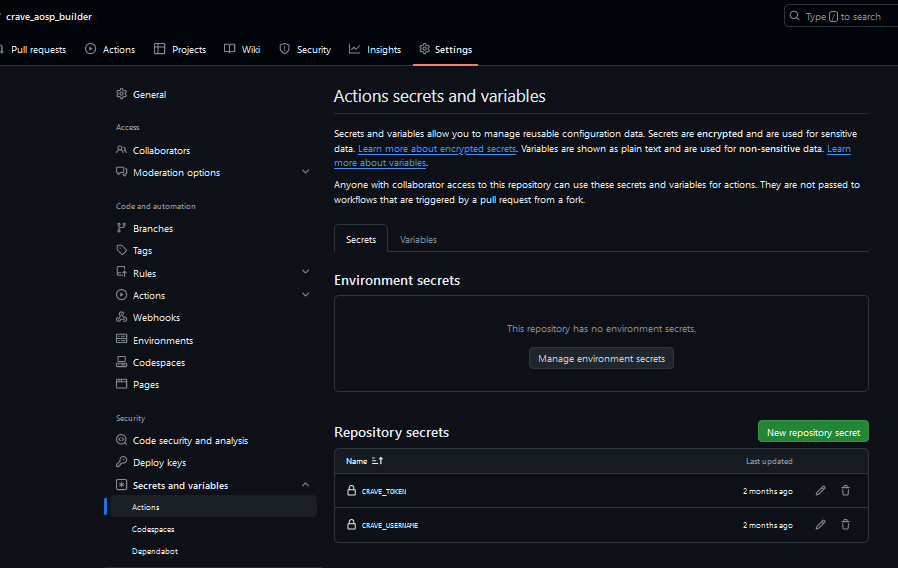Click the Security shield icon in top nav

pyautogui.click(x=285, y=49)
